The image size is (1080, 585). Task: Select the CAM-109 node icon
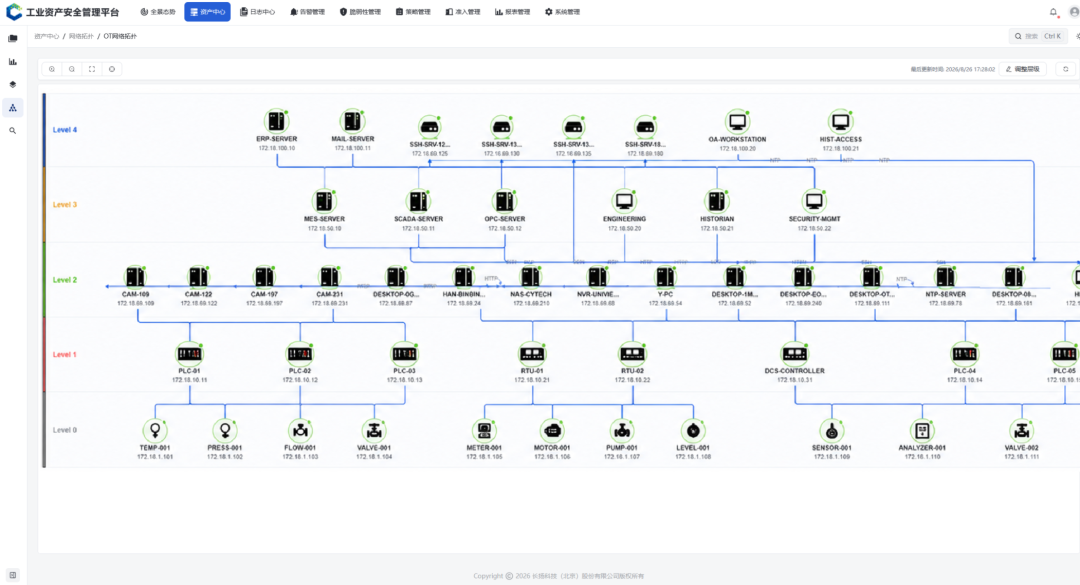[135, 277]
